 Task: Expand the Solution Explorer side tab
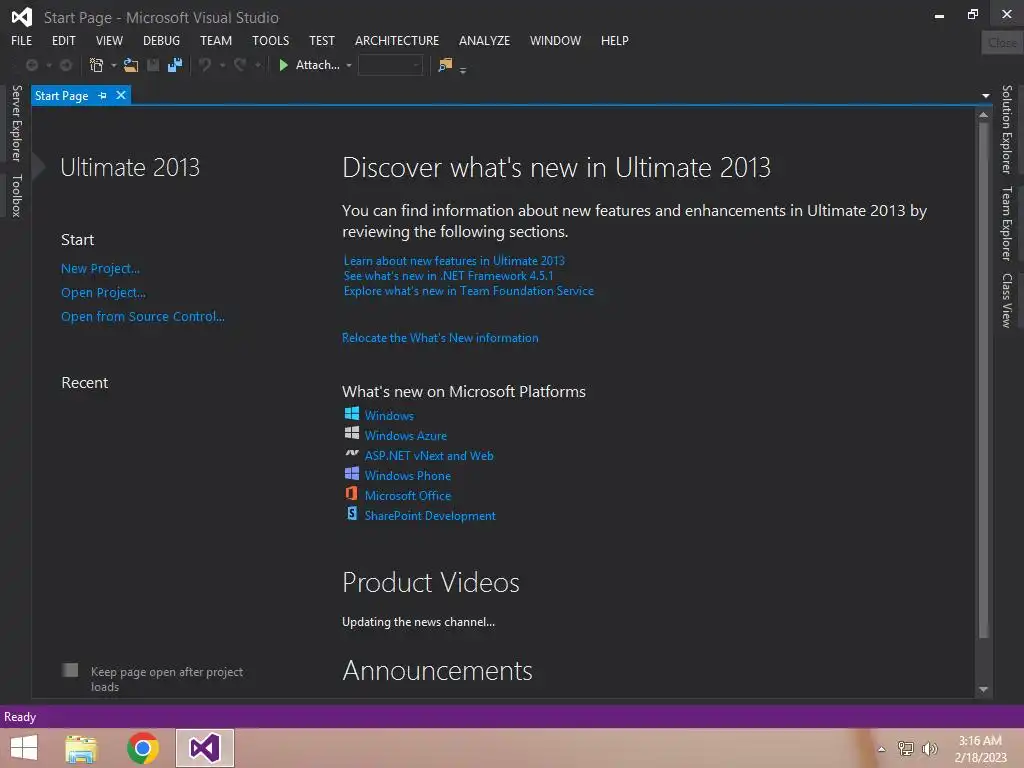pos(1007,129)
